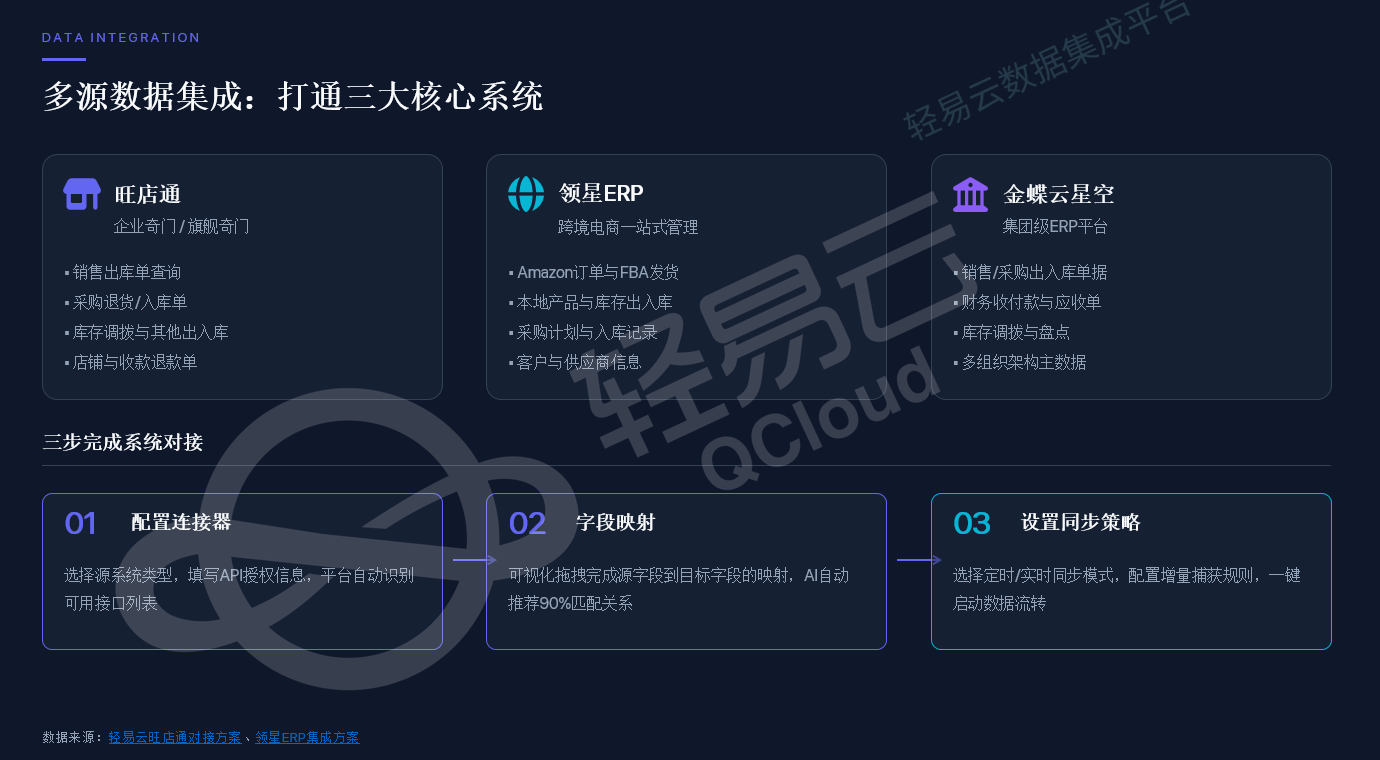Select the Amazon订单与FBA发货 bullet item

click(597, 272)
